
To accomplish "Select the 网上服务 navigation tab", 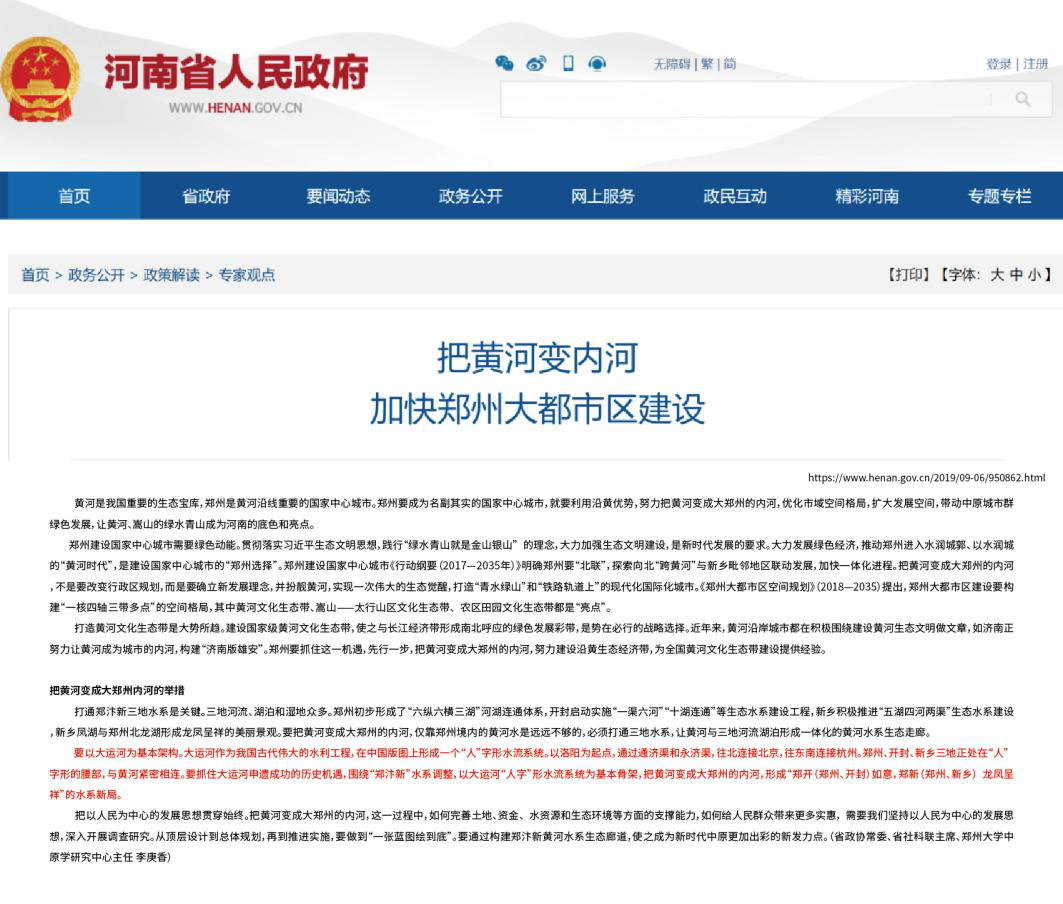I will [x=602, y=196].
